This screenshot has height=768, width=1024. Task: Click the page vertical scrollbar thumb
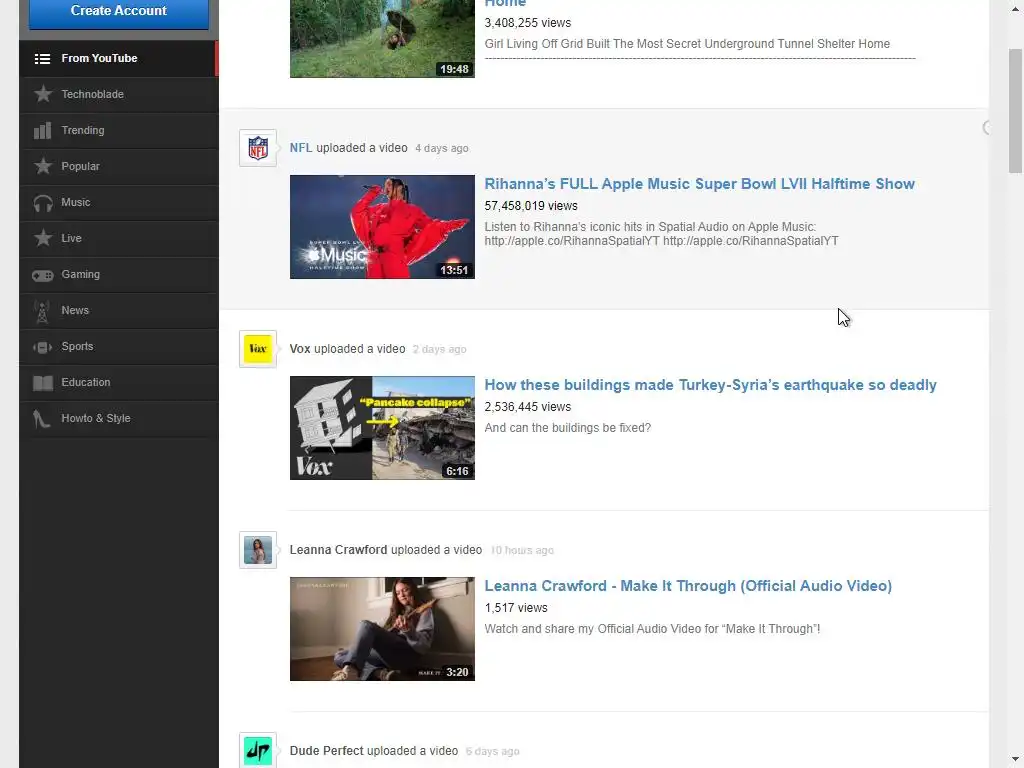1015,111
